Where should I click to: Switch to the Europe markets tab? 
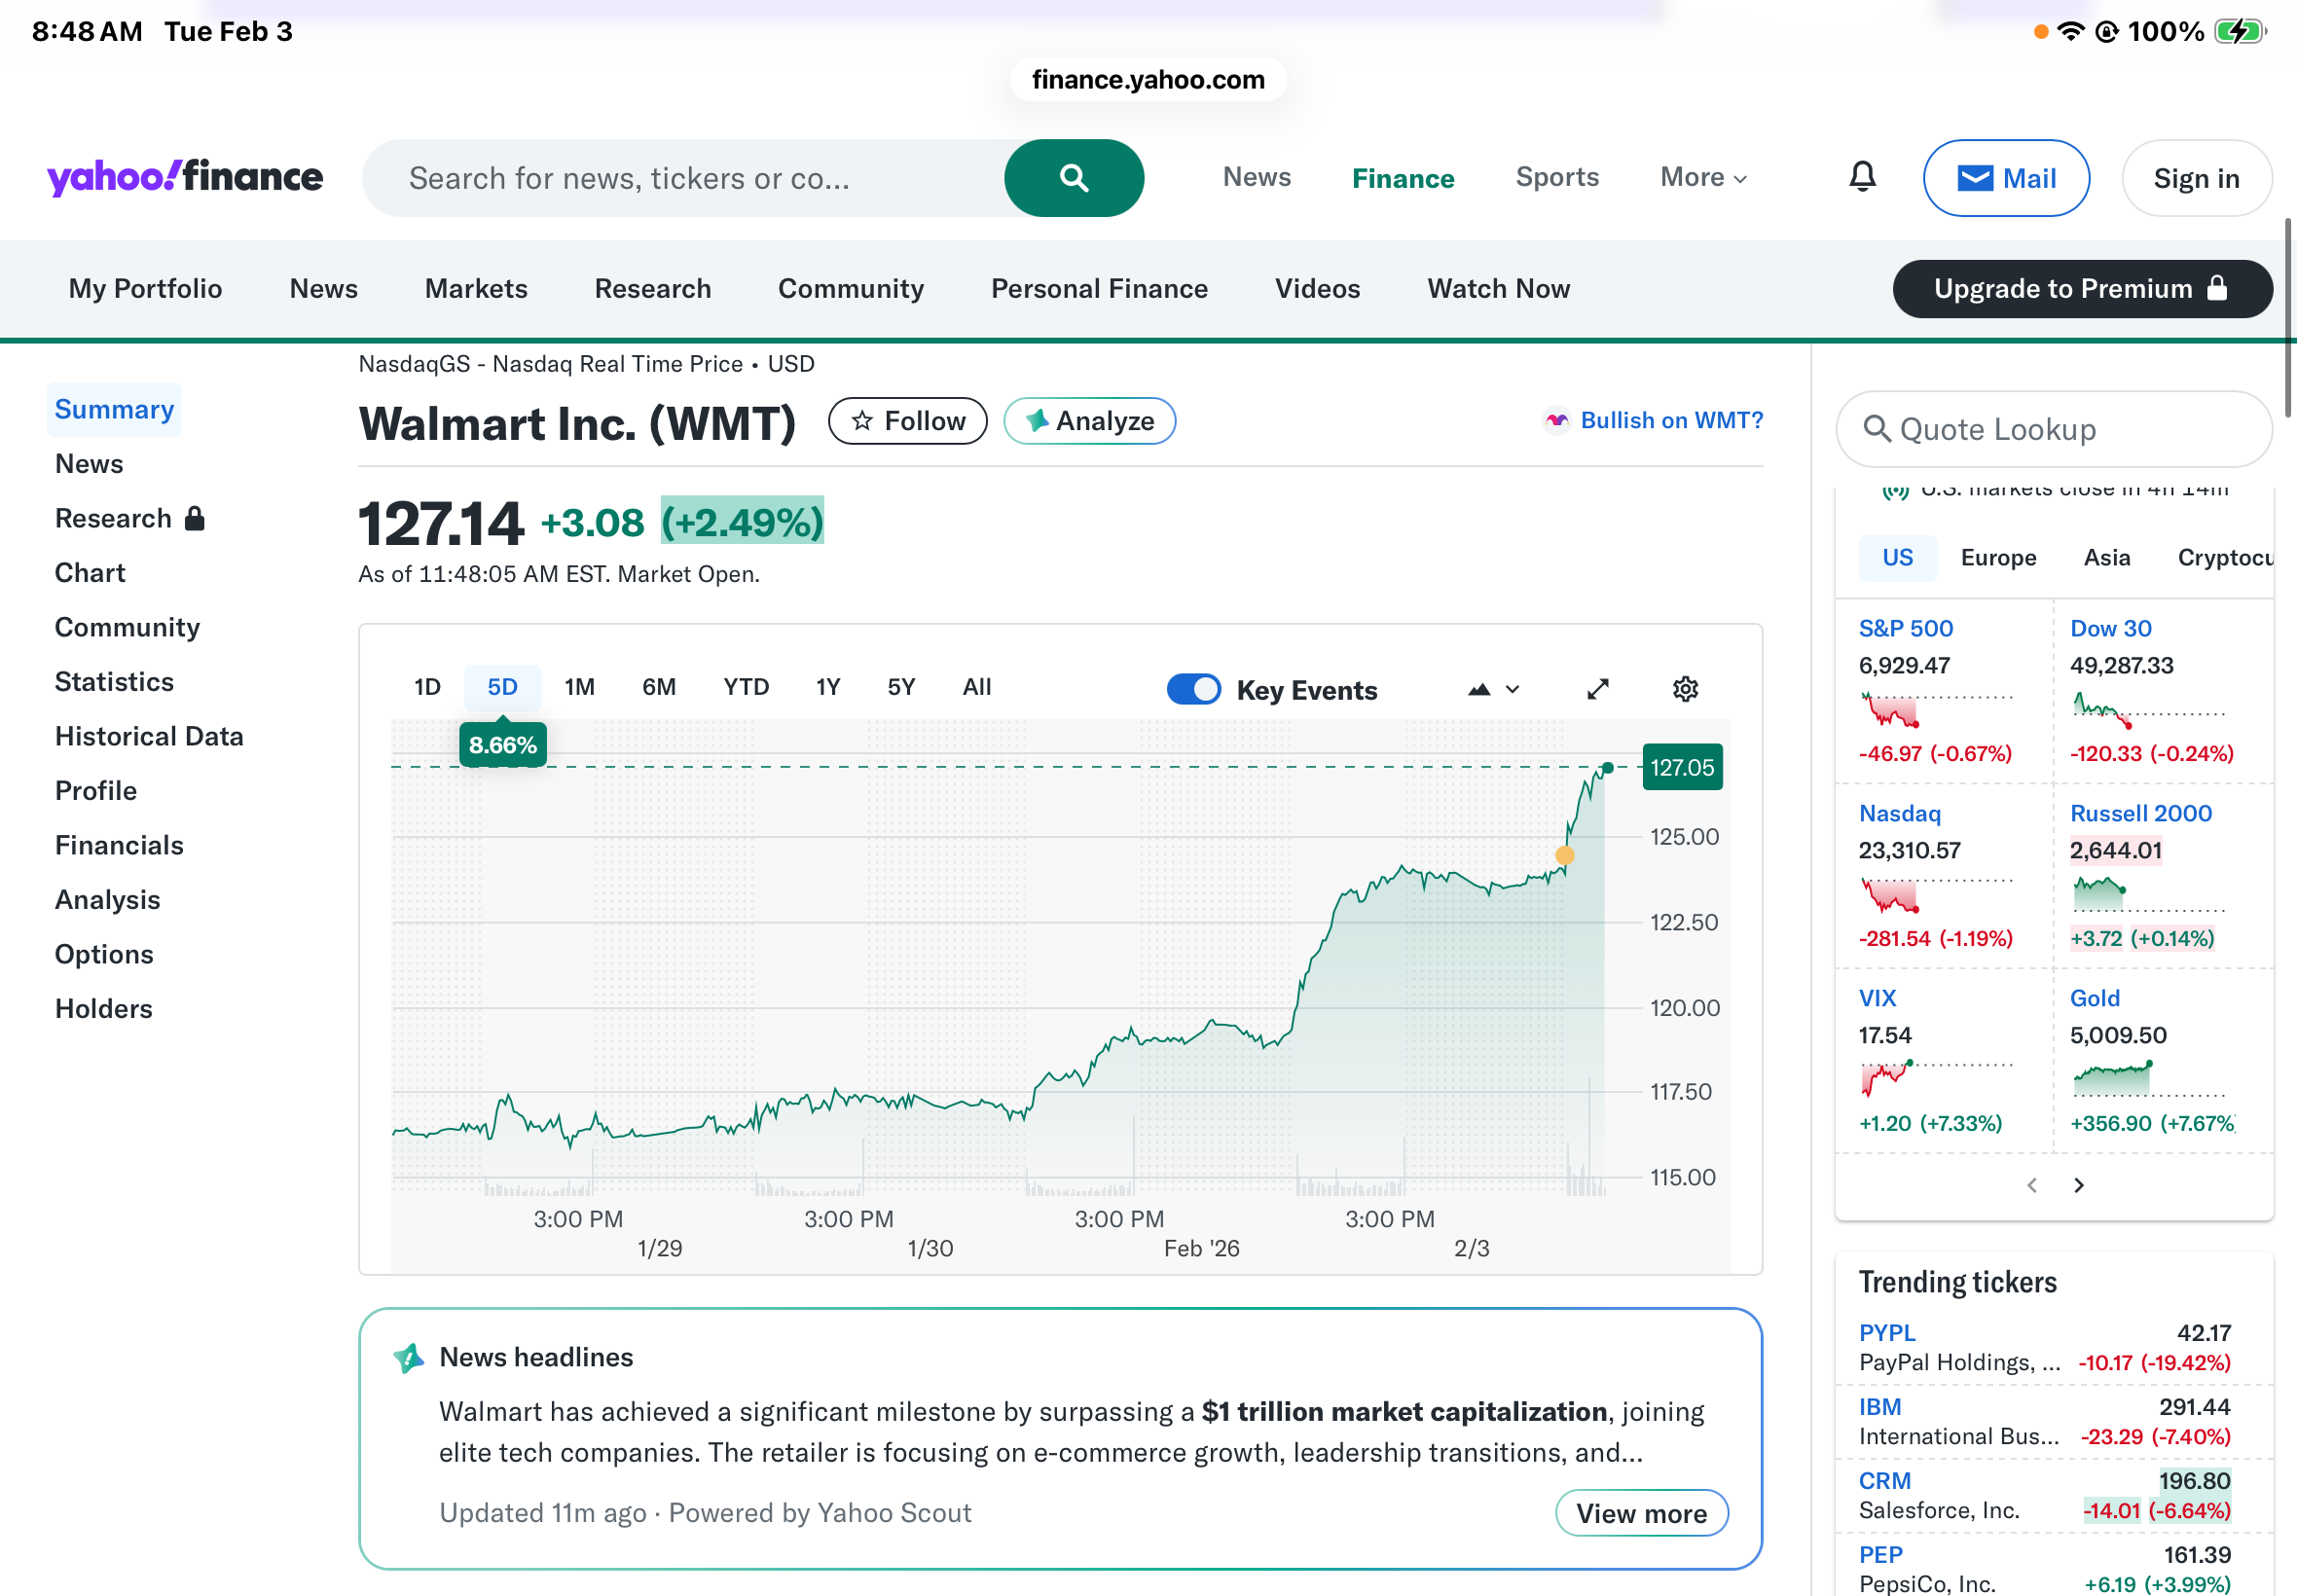pos(1997,558)
